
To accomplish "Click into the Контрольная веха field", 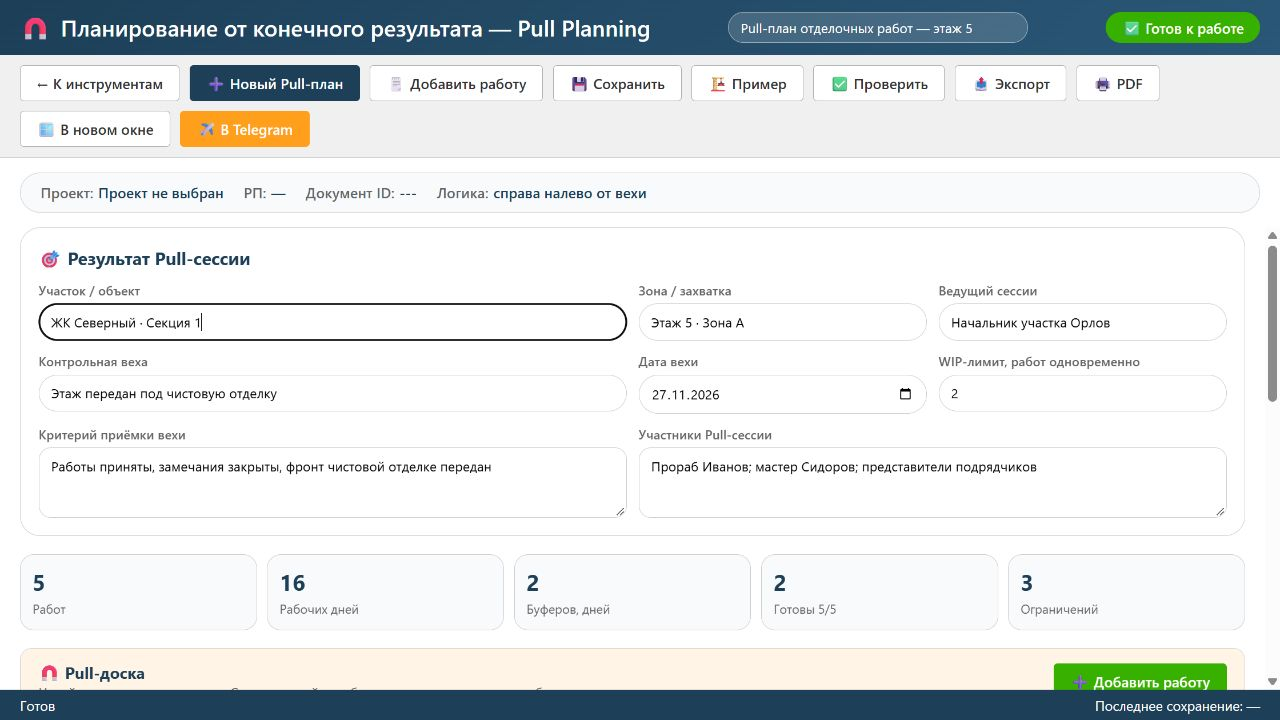I will 333,394.
